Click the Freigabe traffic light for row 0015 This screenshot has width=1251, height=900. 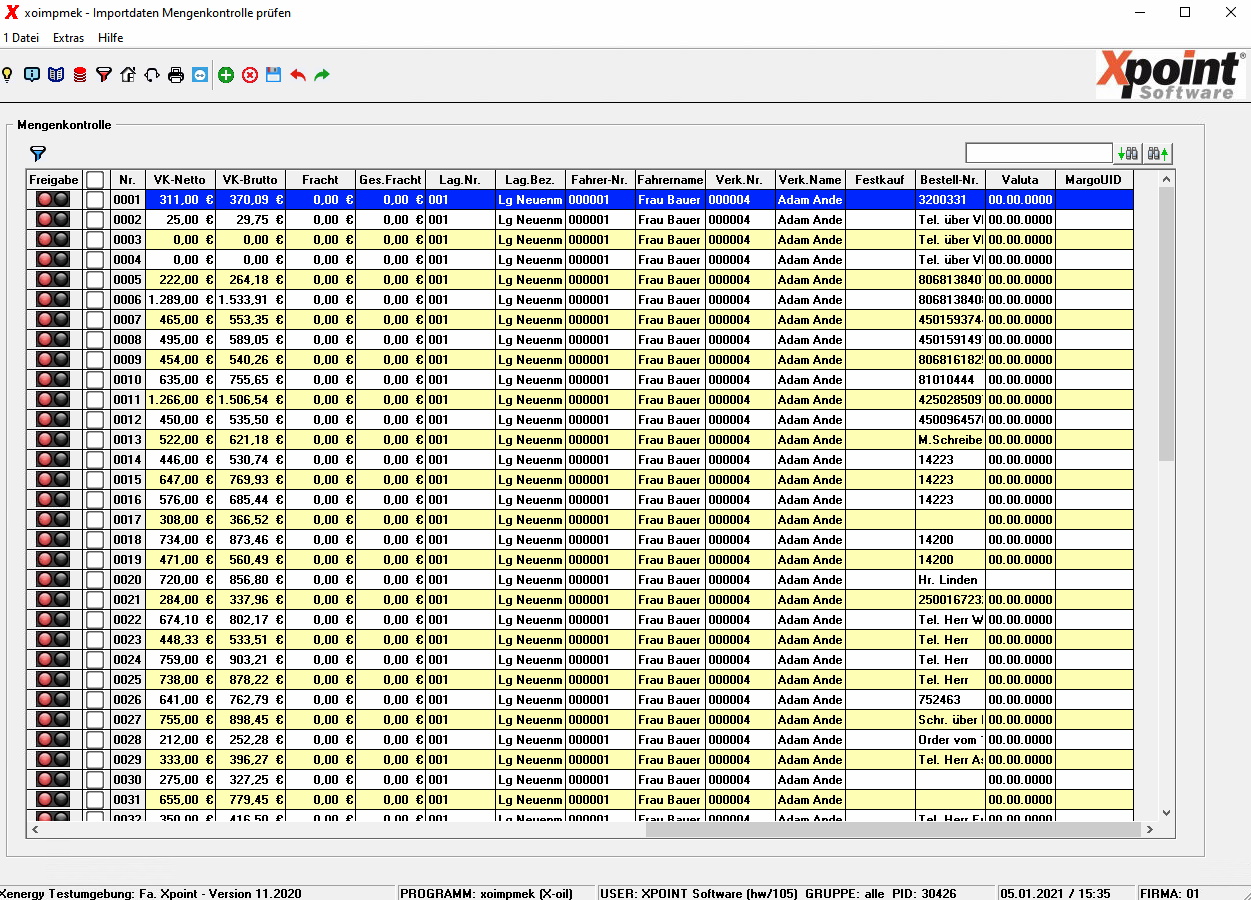53,480
